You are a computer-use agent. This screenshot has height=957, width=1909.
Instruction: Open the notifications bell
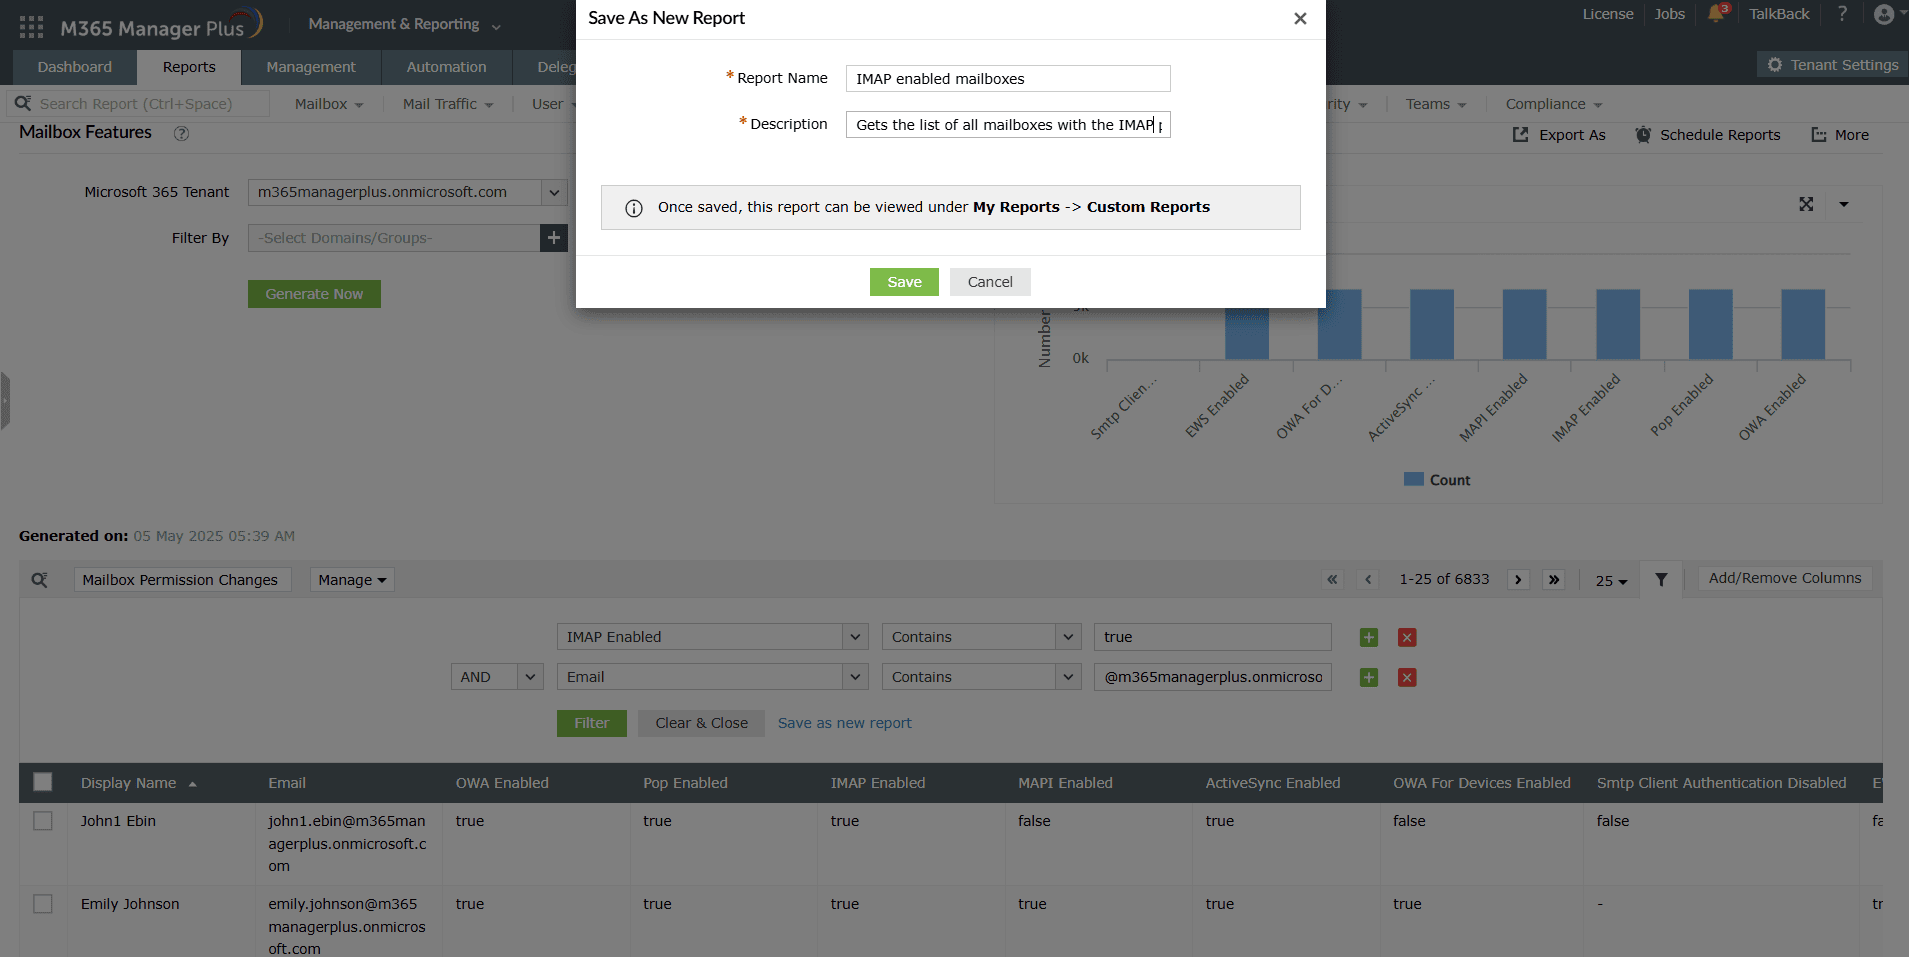[x=1716, y=14]
